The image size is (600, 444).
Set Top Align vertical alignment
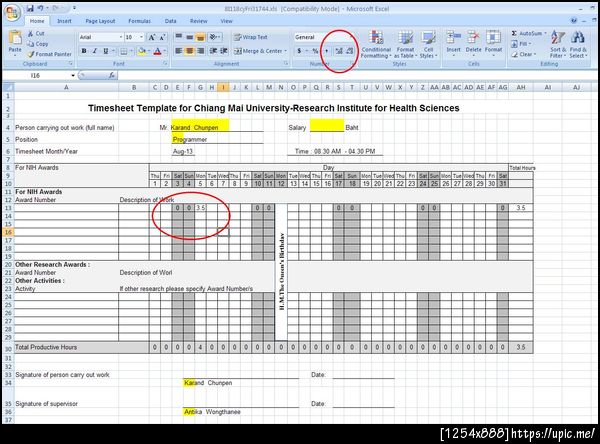coord(179,37)
